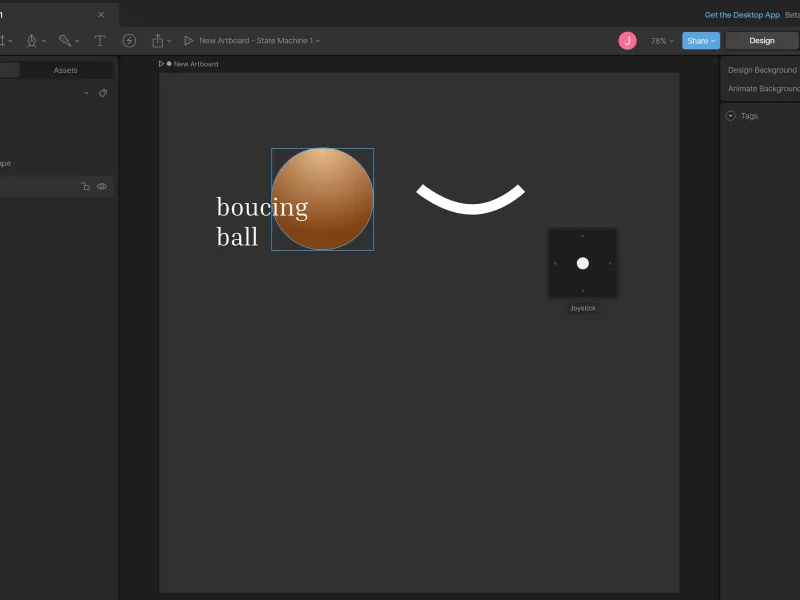Expand the Tags section

(731, 116)
